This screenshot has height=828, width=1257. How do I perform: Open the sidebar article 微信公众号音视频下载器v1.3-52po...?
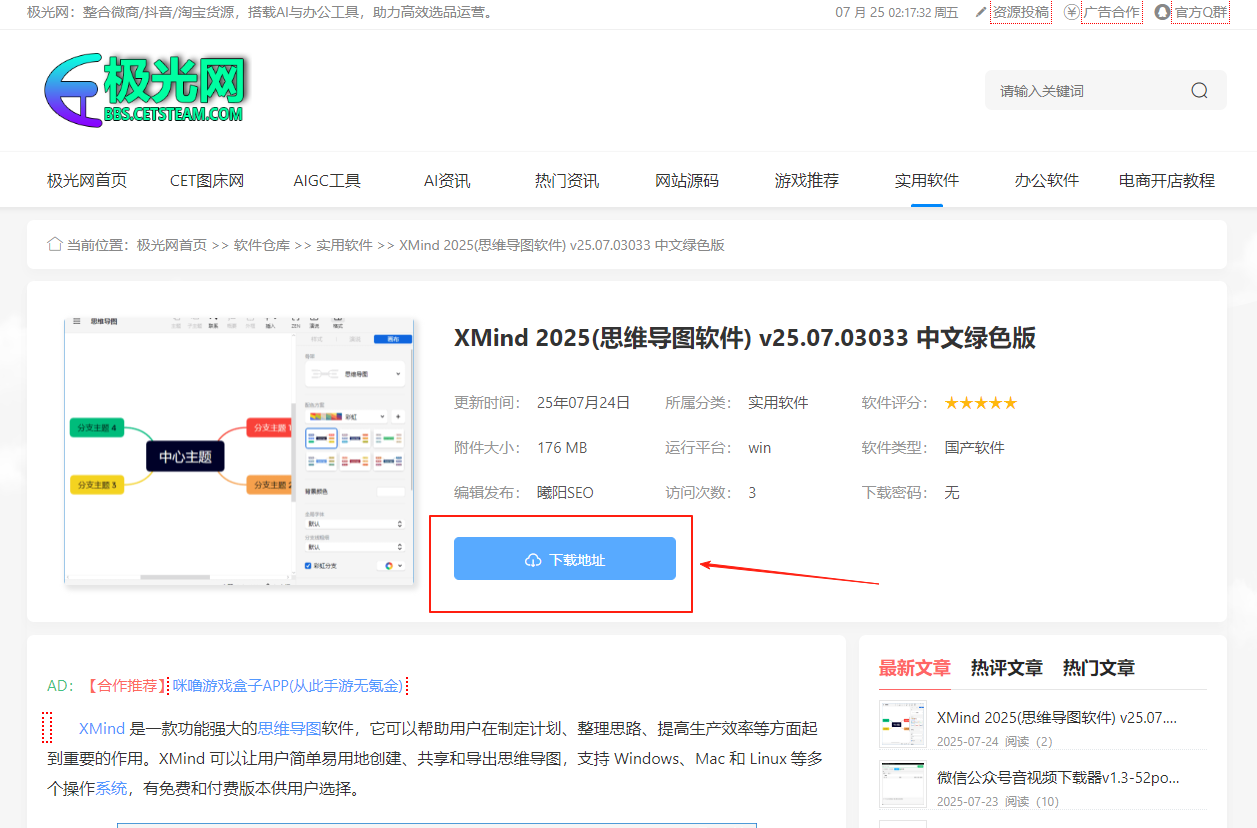pyautogui.click(x=1059, y=777)
